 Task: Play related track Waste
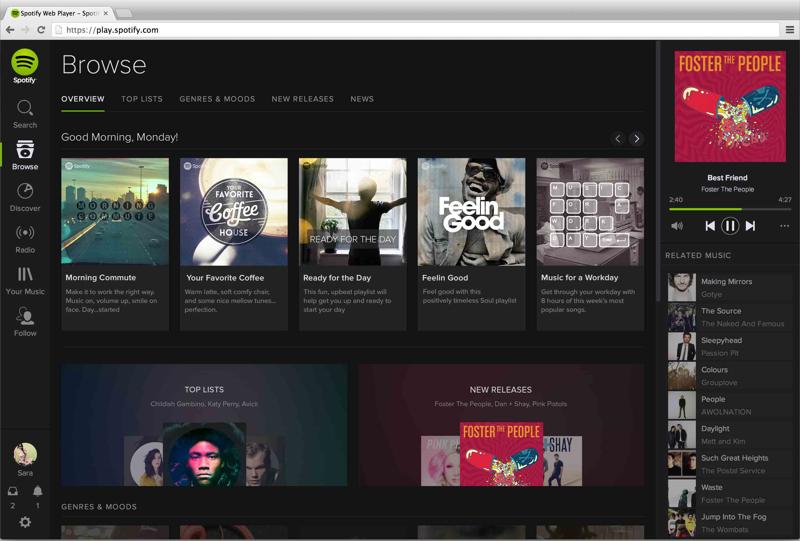click(x=730, y=494)
